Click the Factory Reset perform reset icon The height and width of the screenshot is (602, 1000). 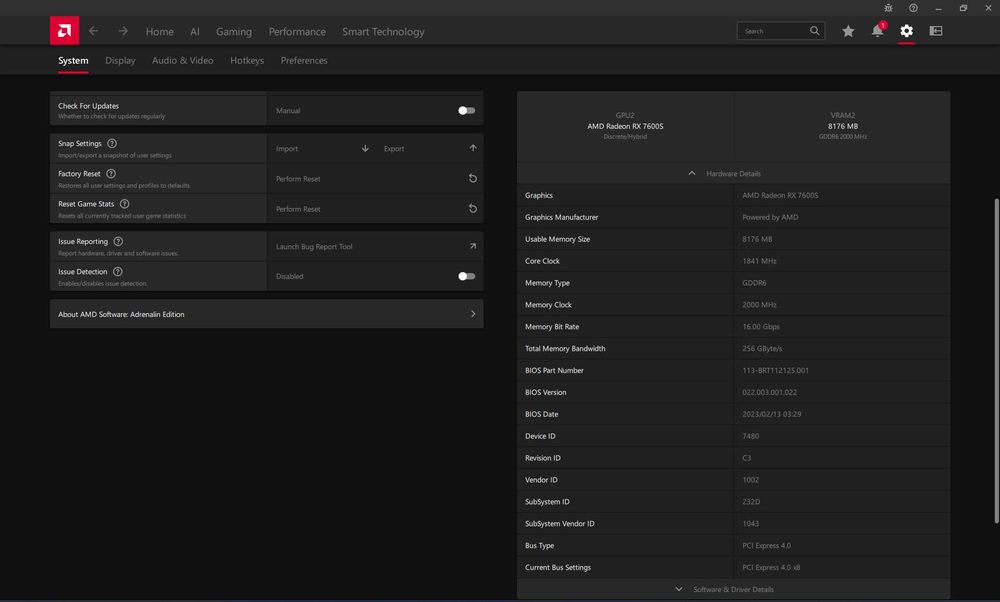[472, 179]
